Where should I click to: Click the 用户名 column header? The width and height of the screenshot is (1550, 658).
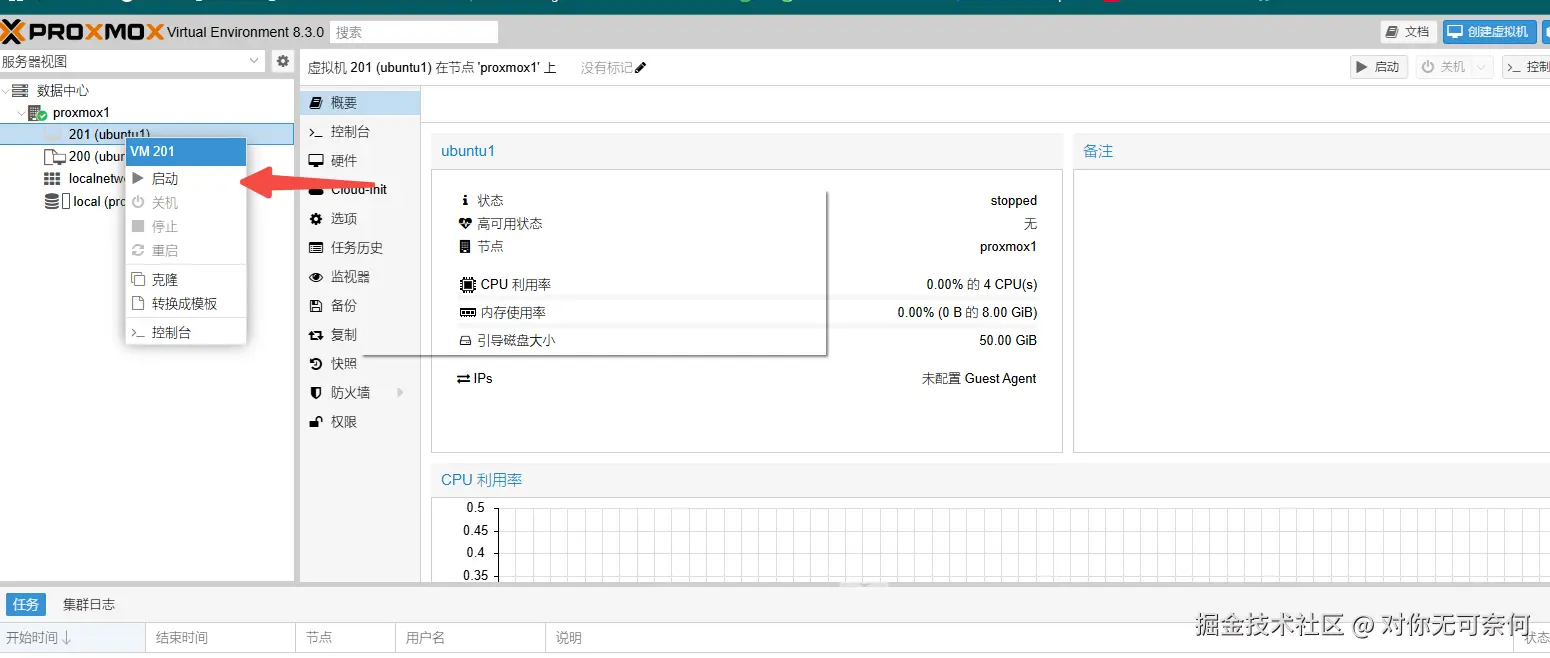coord(470,638)
